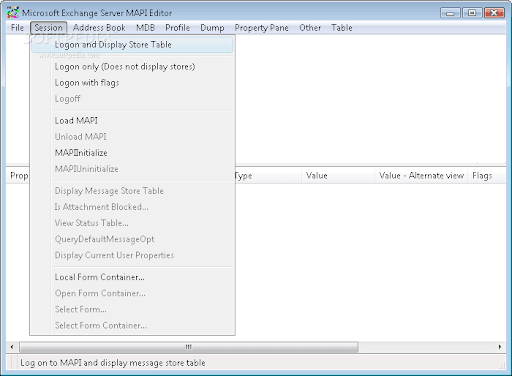Click Display Message Store Table
Image resolution: width=512 pixels, height=376 pixels.
133,191
